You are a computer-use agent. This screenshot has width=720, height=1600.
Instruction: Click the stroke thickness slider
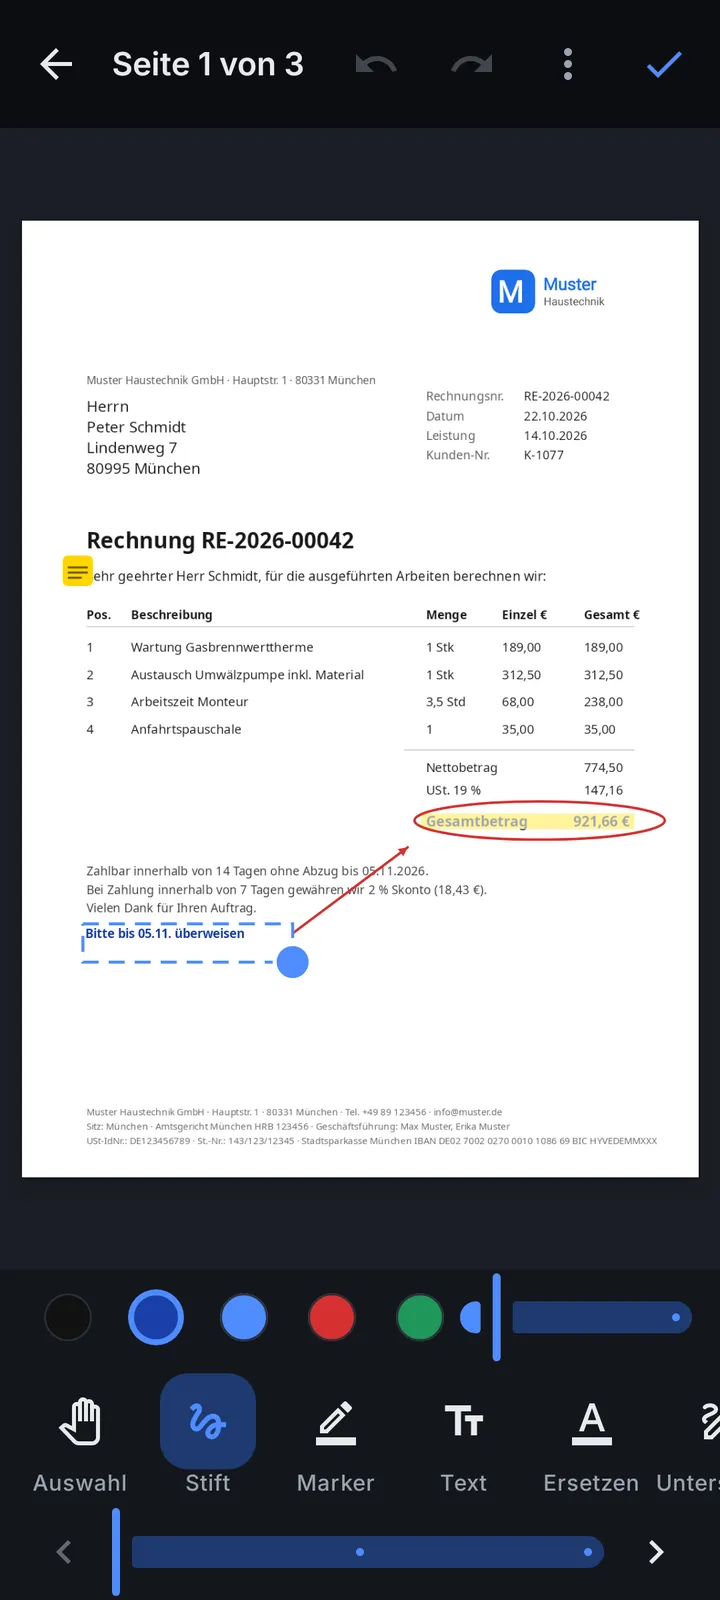coord(602,1317)
